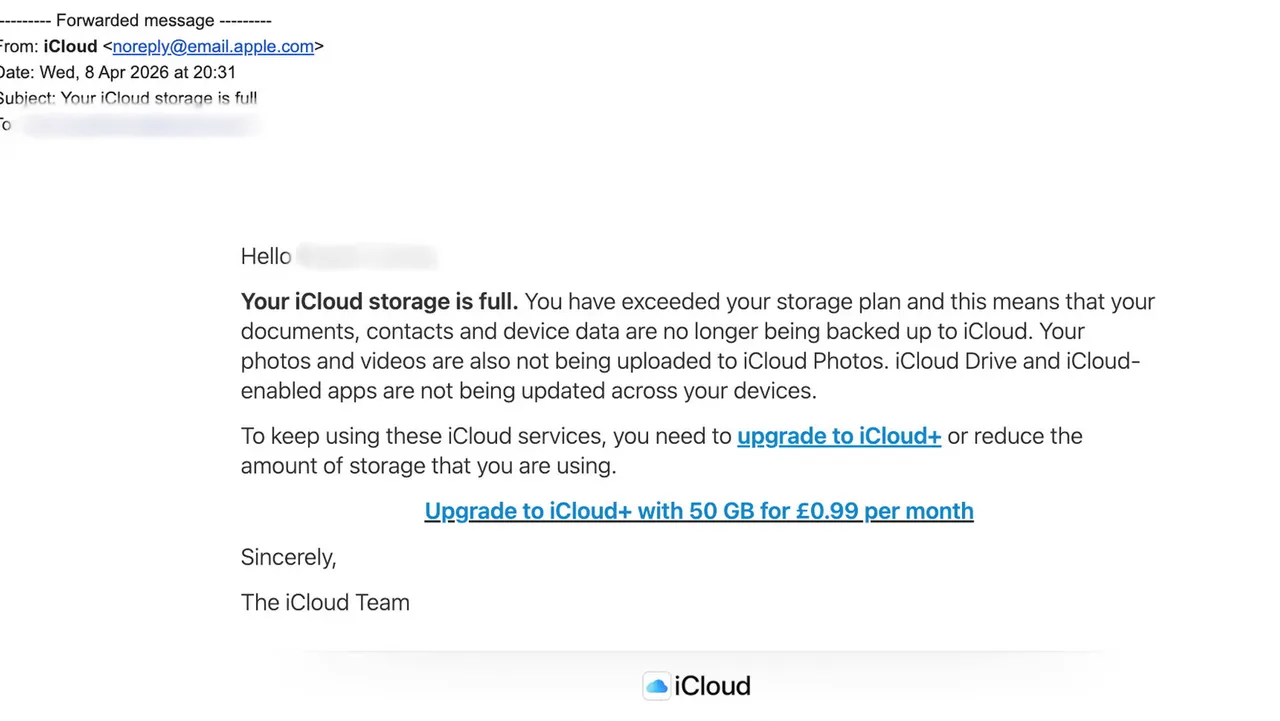
Task: Click the sentence starting "To keep using these"
Action: point(486,436)
